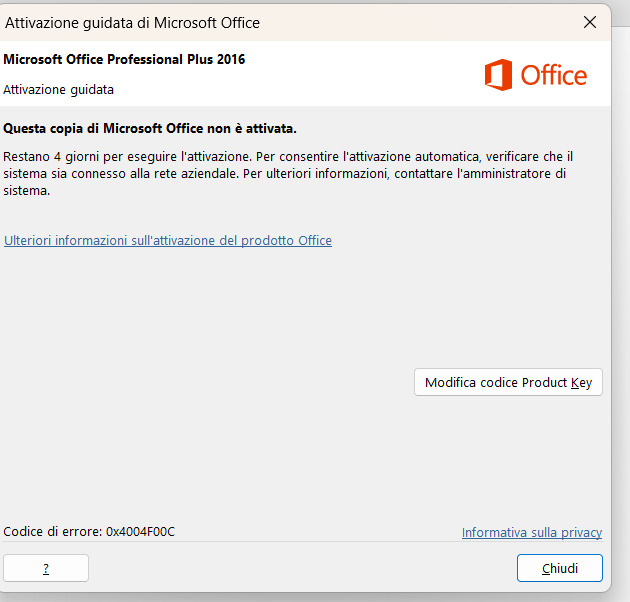Click the heading "Microsoft Office Professional Plus 2016"
Screen dimensions: 630x602
(124, 59)
